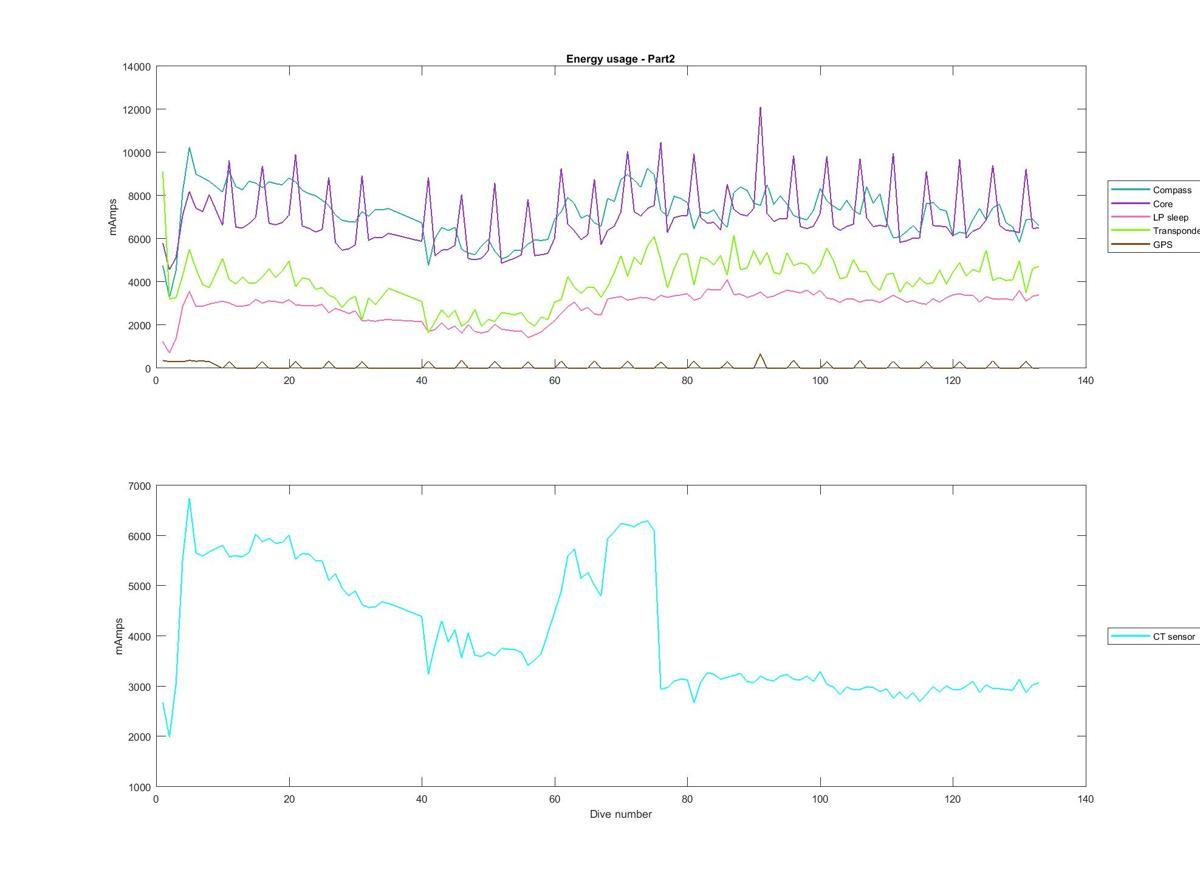Select the LP sleep legend entry
The width and height of the screenshot is (1200, 885).
(x=1152, y=217)
